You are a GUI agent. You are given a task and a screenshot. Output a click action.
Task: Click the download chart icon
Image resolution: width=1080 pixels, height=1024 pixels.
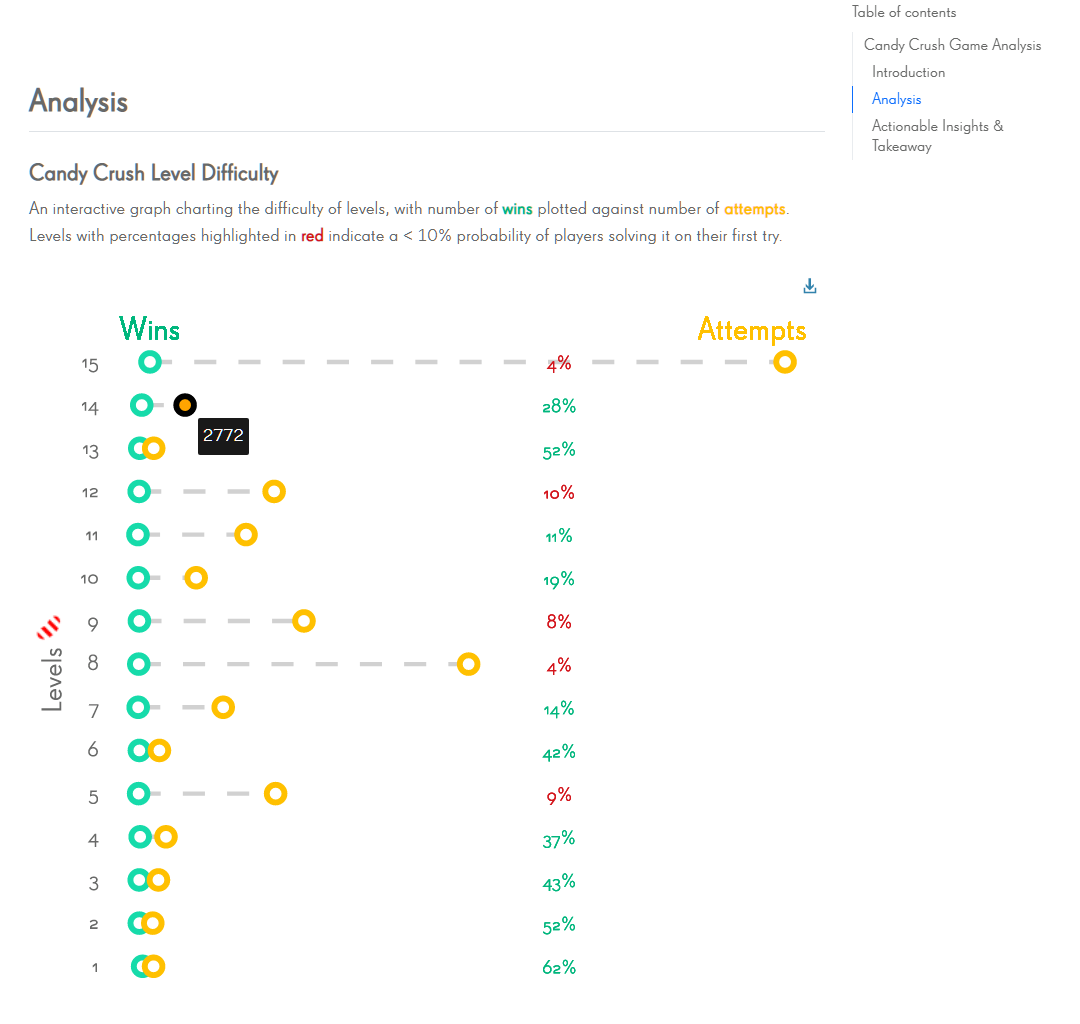tap(810, 286)
